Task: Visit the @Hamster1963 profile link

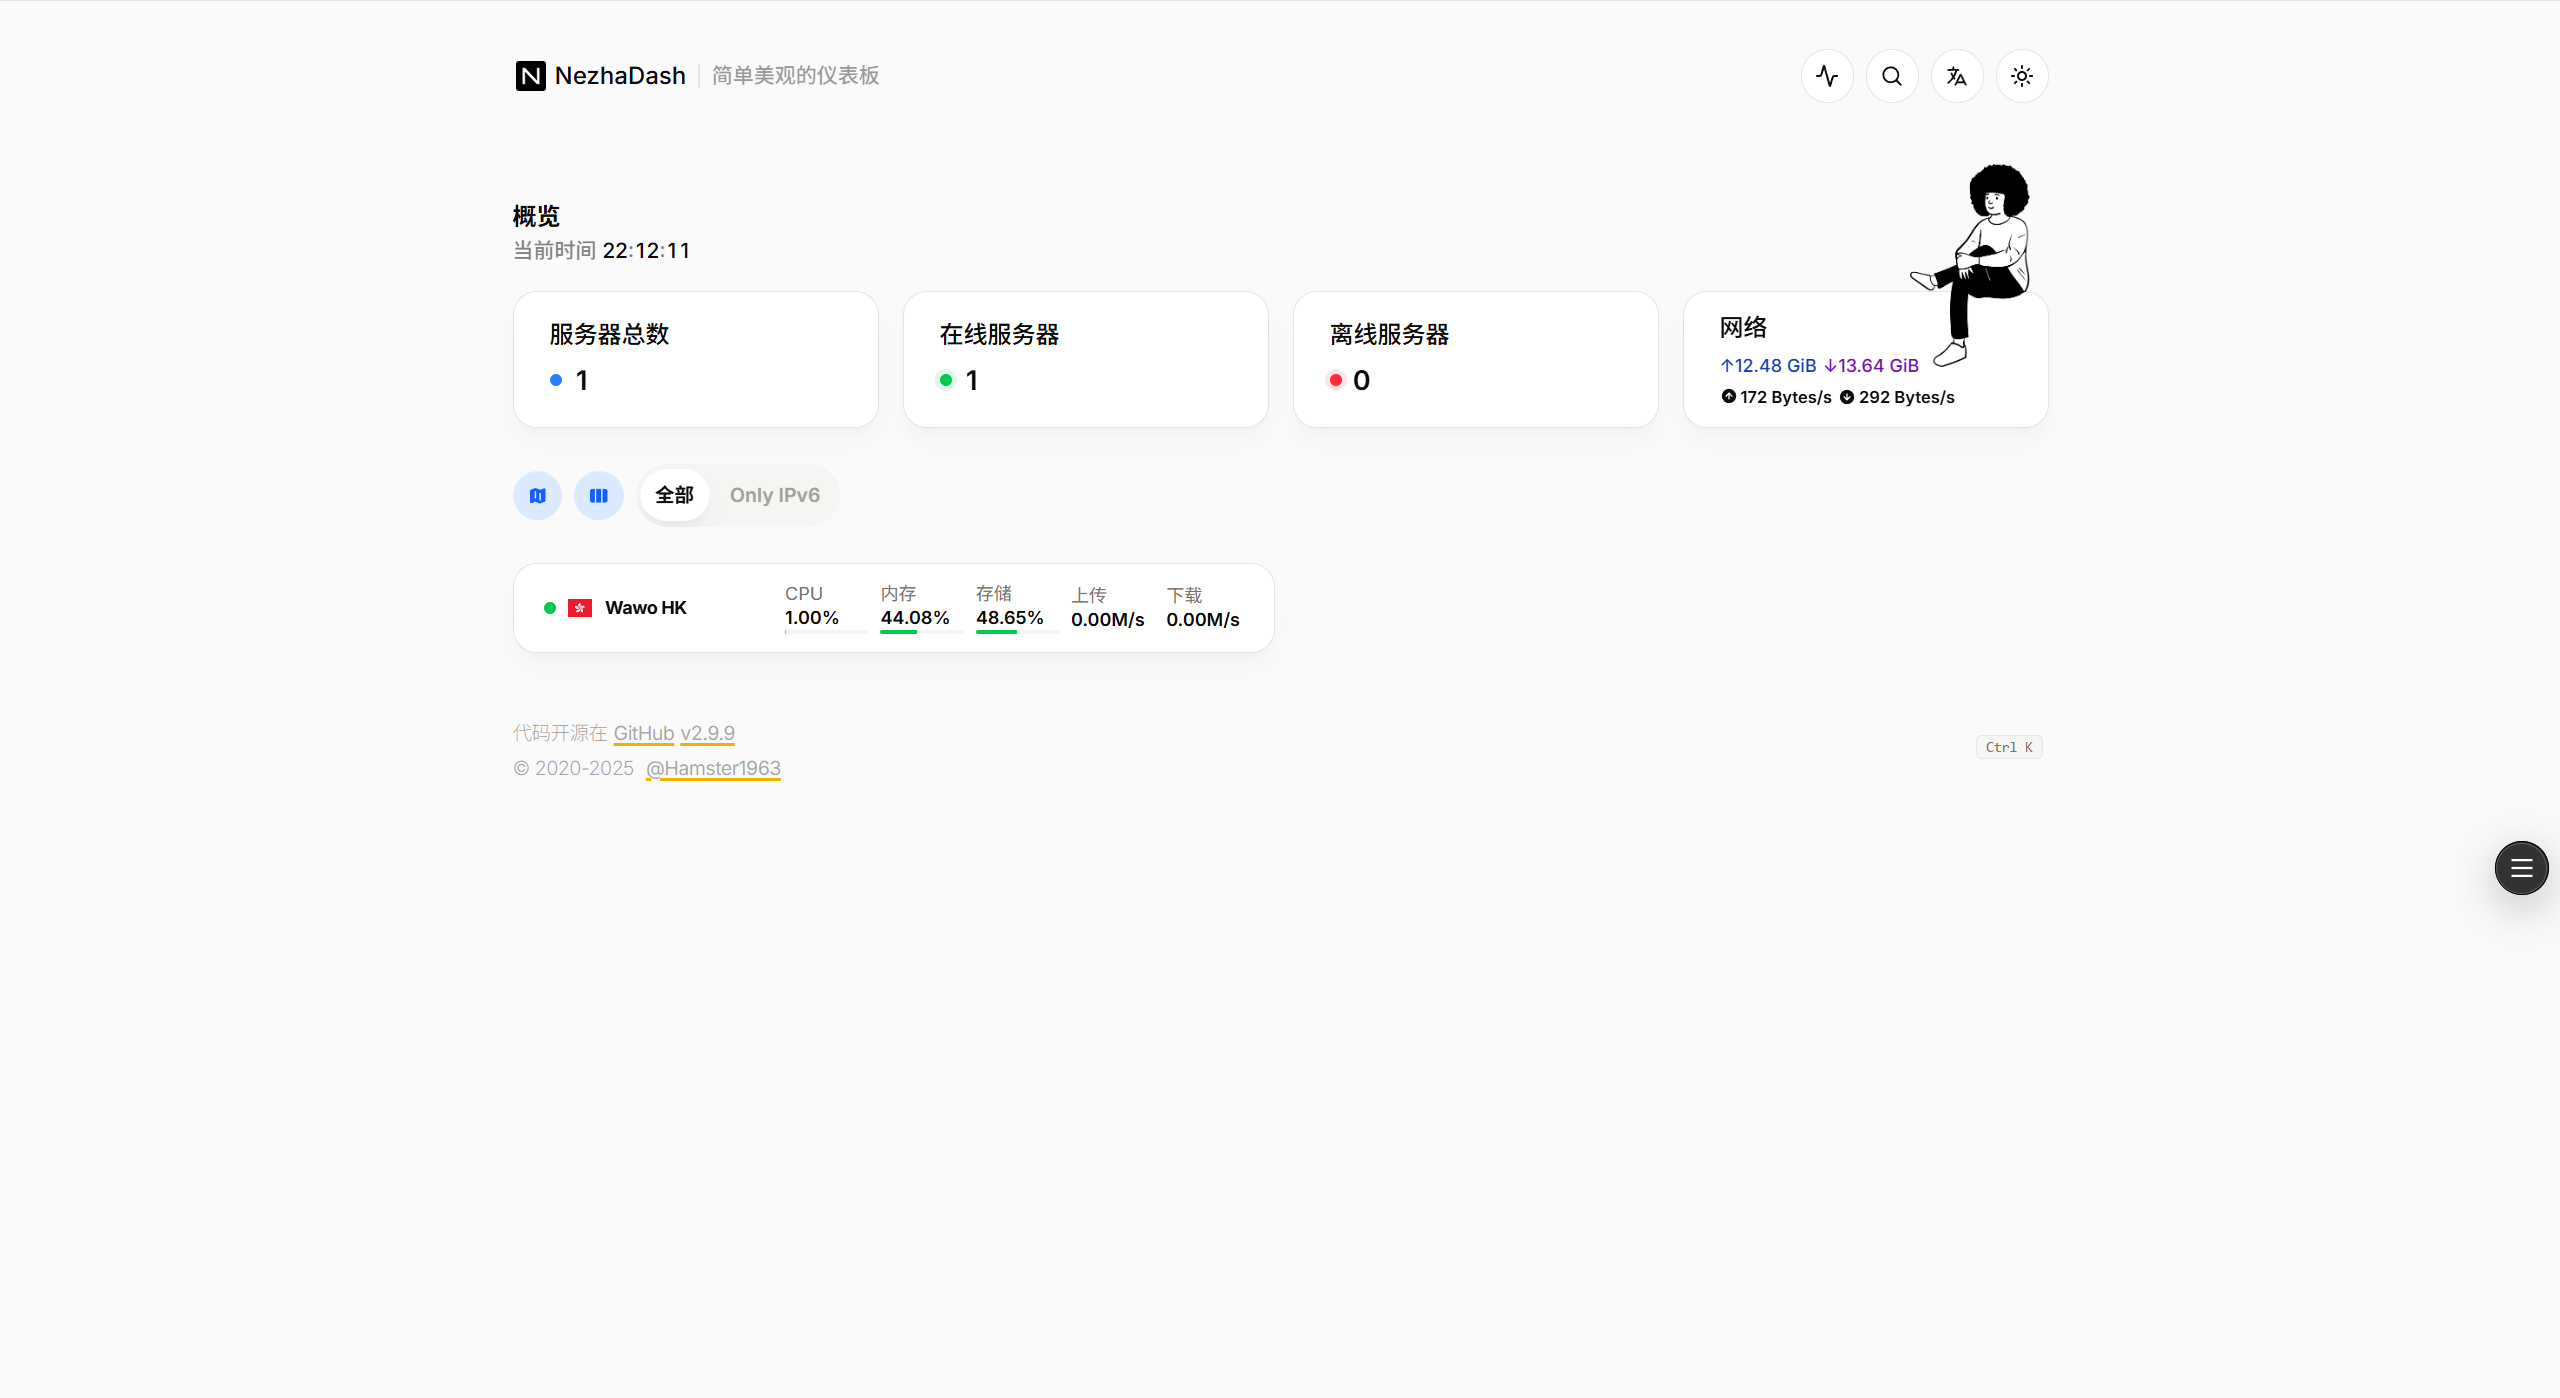Action: pyautogui.click(x=713, y=768)
